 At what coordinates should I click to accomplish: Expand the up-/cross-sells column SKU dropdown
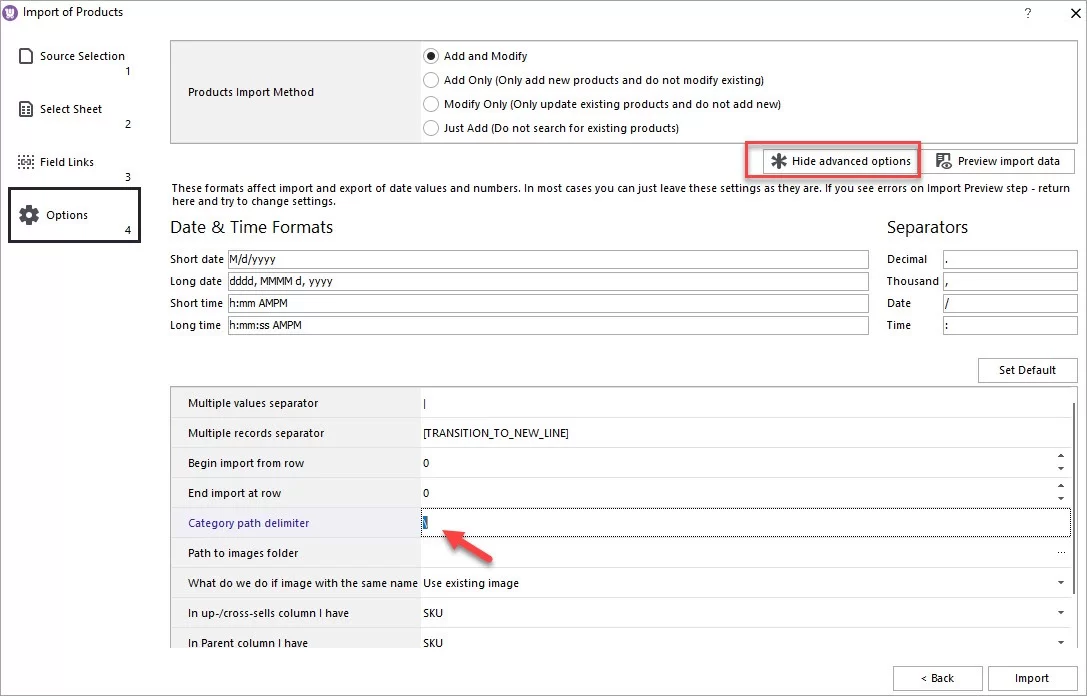point(1061,613)
